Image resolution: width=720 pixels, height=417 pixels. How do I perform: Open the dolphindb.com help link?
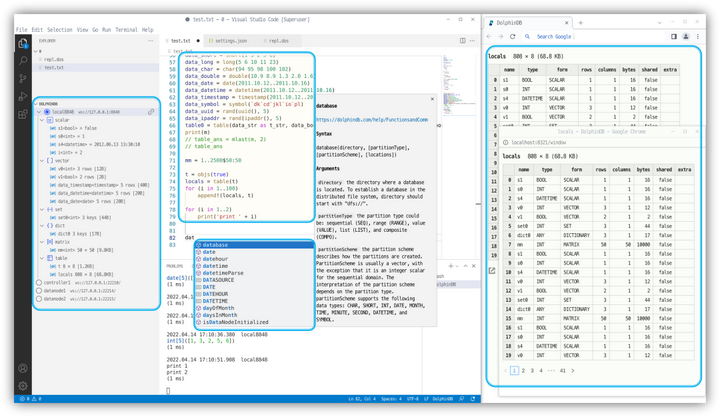(x=371, y=119)
